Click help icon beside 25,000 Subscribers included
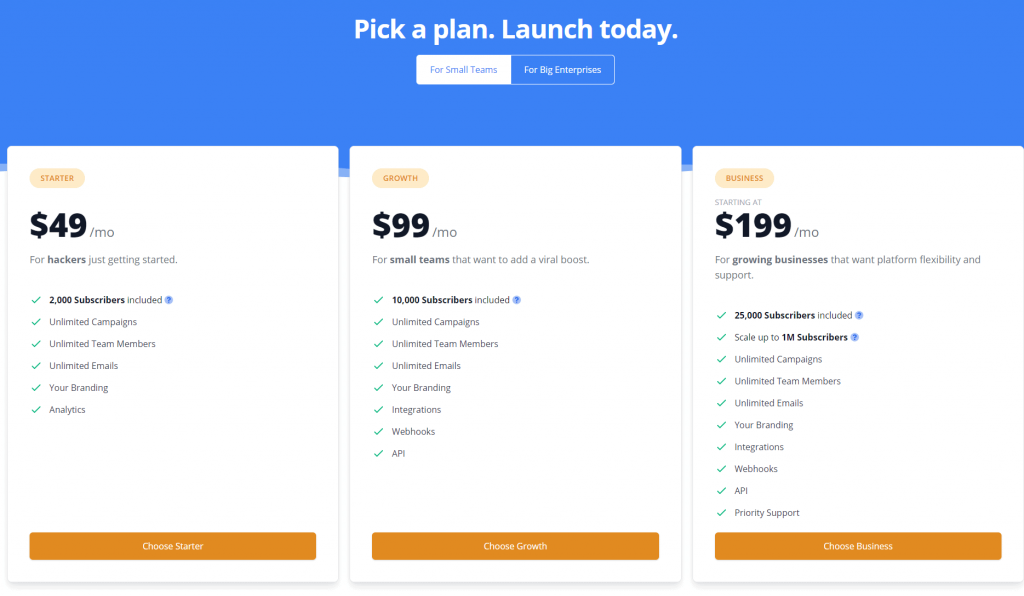Image resolution: width=1024 pixels, height=596 pixels. [859, 315]
